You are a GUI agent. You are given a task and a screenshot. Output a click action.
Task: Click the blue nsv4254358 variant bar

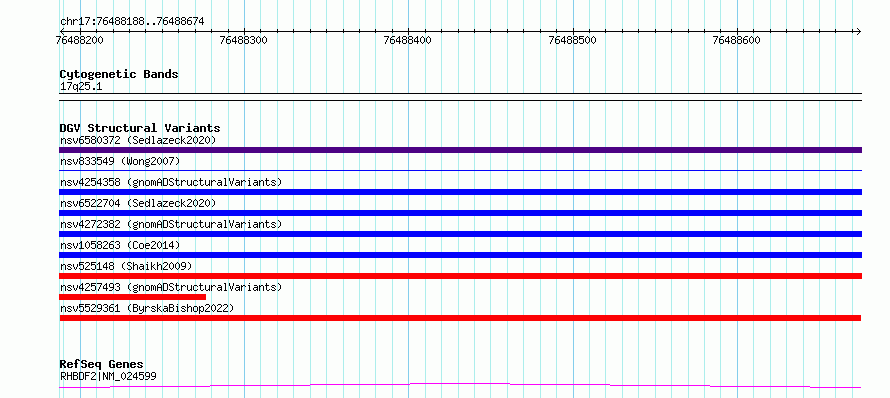pos(460,192)
